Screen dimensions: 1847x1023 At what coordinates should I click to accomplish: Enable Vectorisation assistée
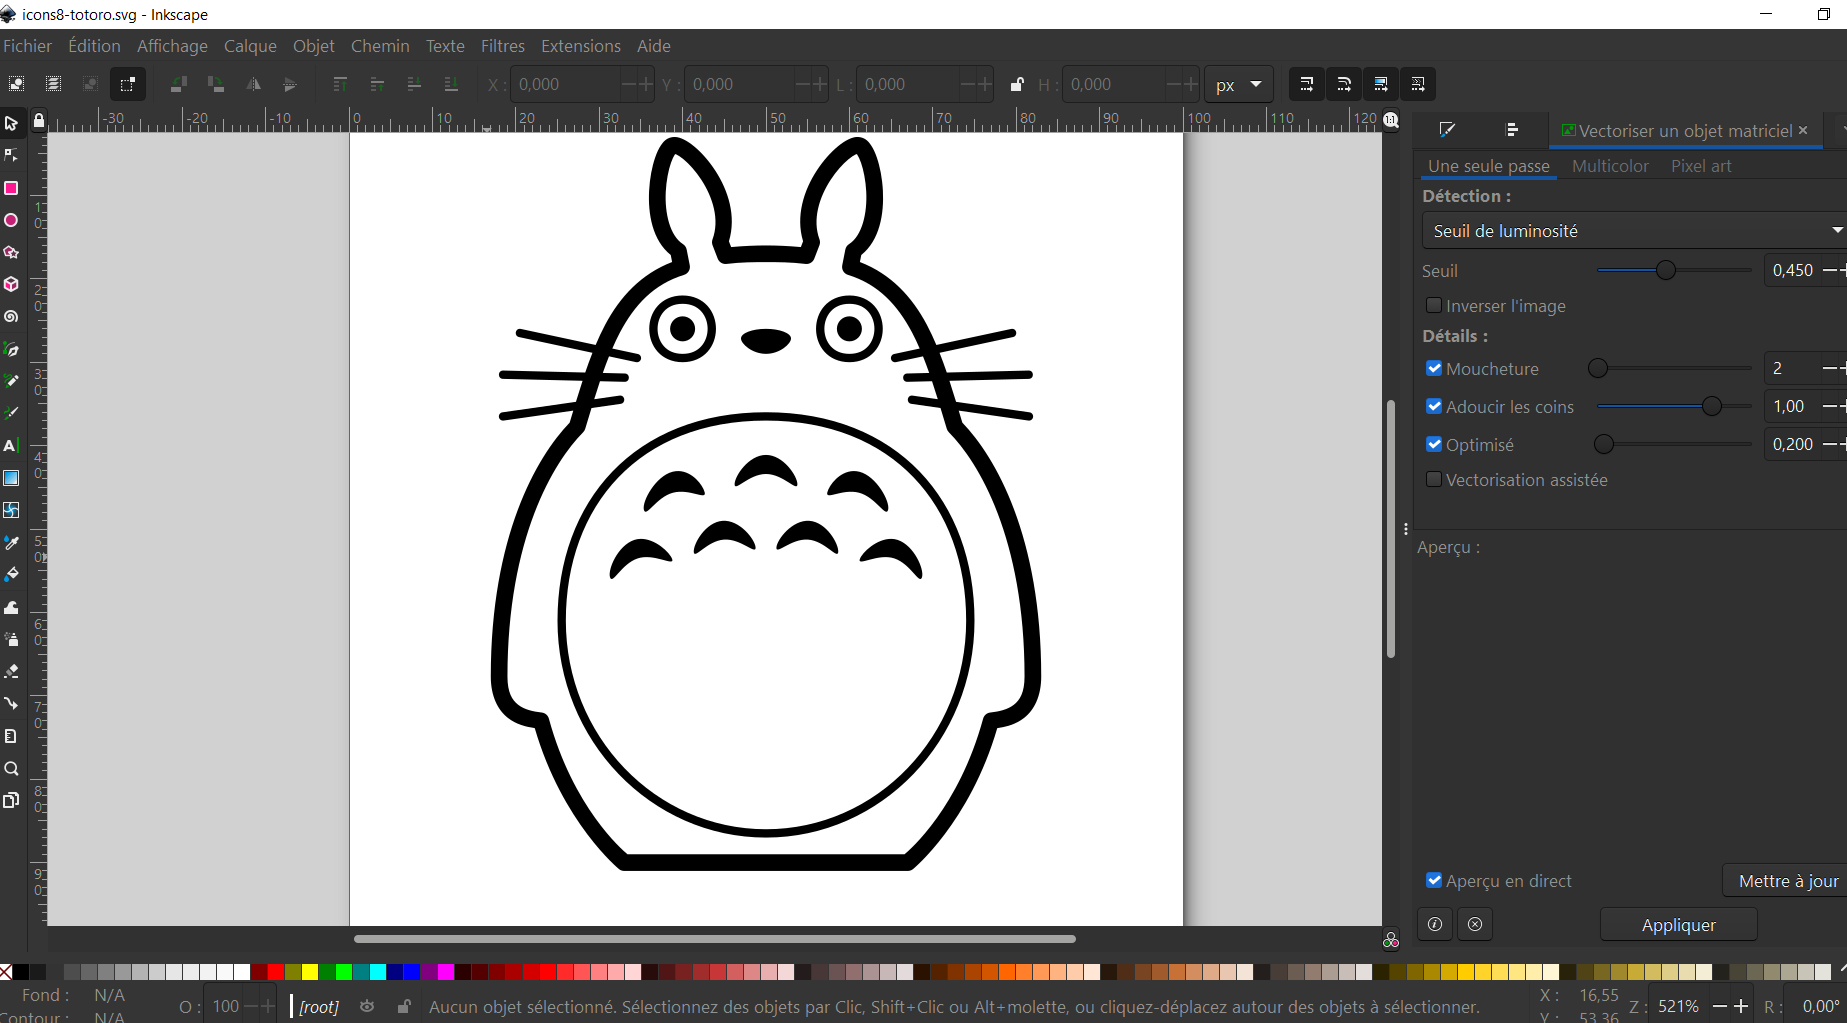tap(1434, 479)
